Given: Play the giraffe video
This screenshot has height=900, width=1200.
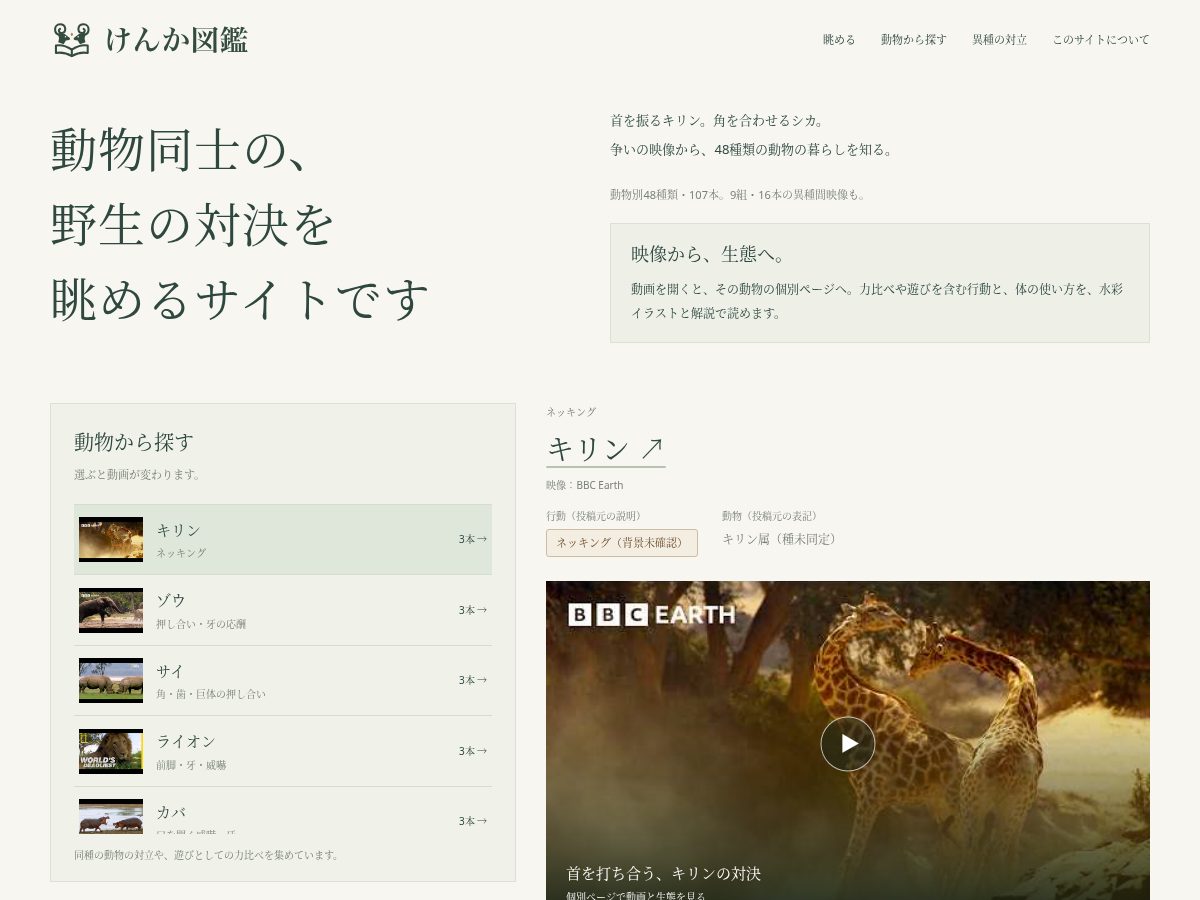Looking at the screenshot, I should click(x=848, y=744).
